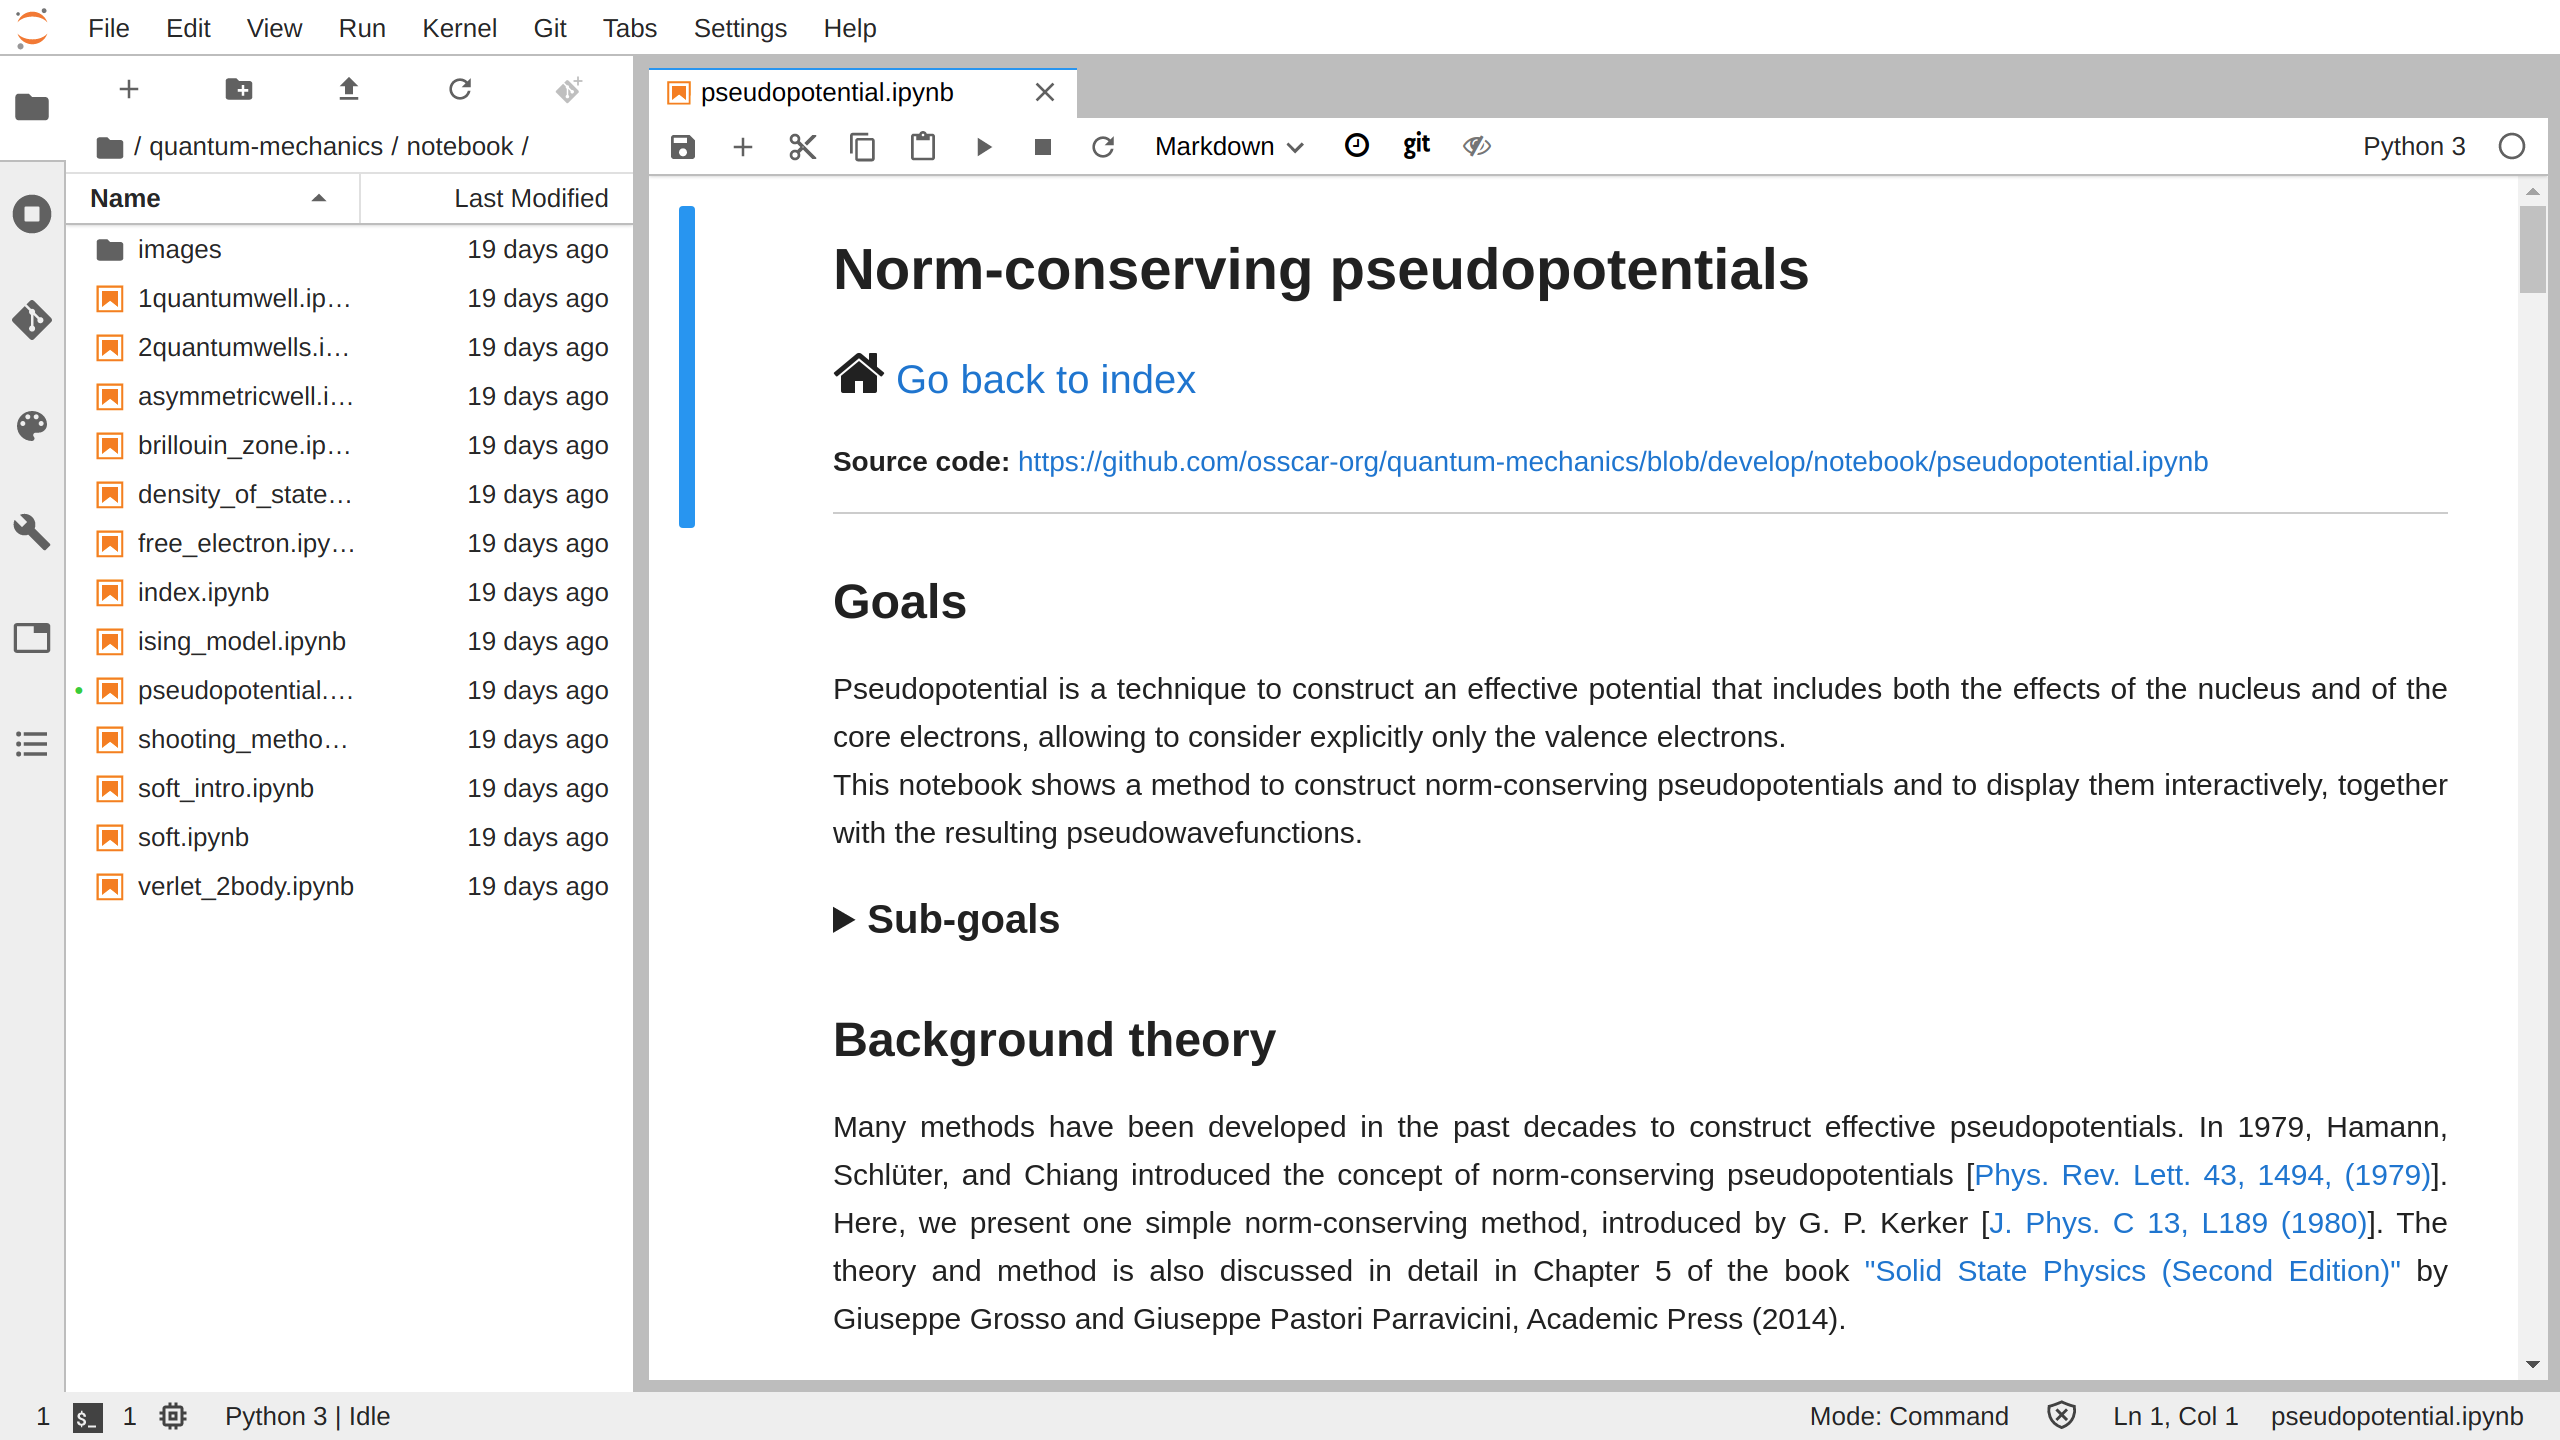Toggle the checkpoint clock icon in toolbar
This screenshot has height=1440, width=2560.
click(x=1356, y=146)
